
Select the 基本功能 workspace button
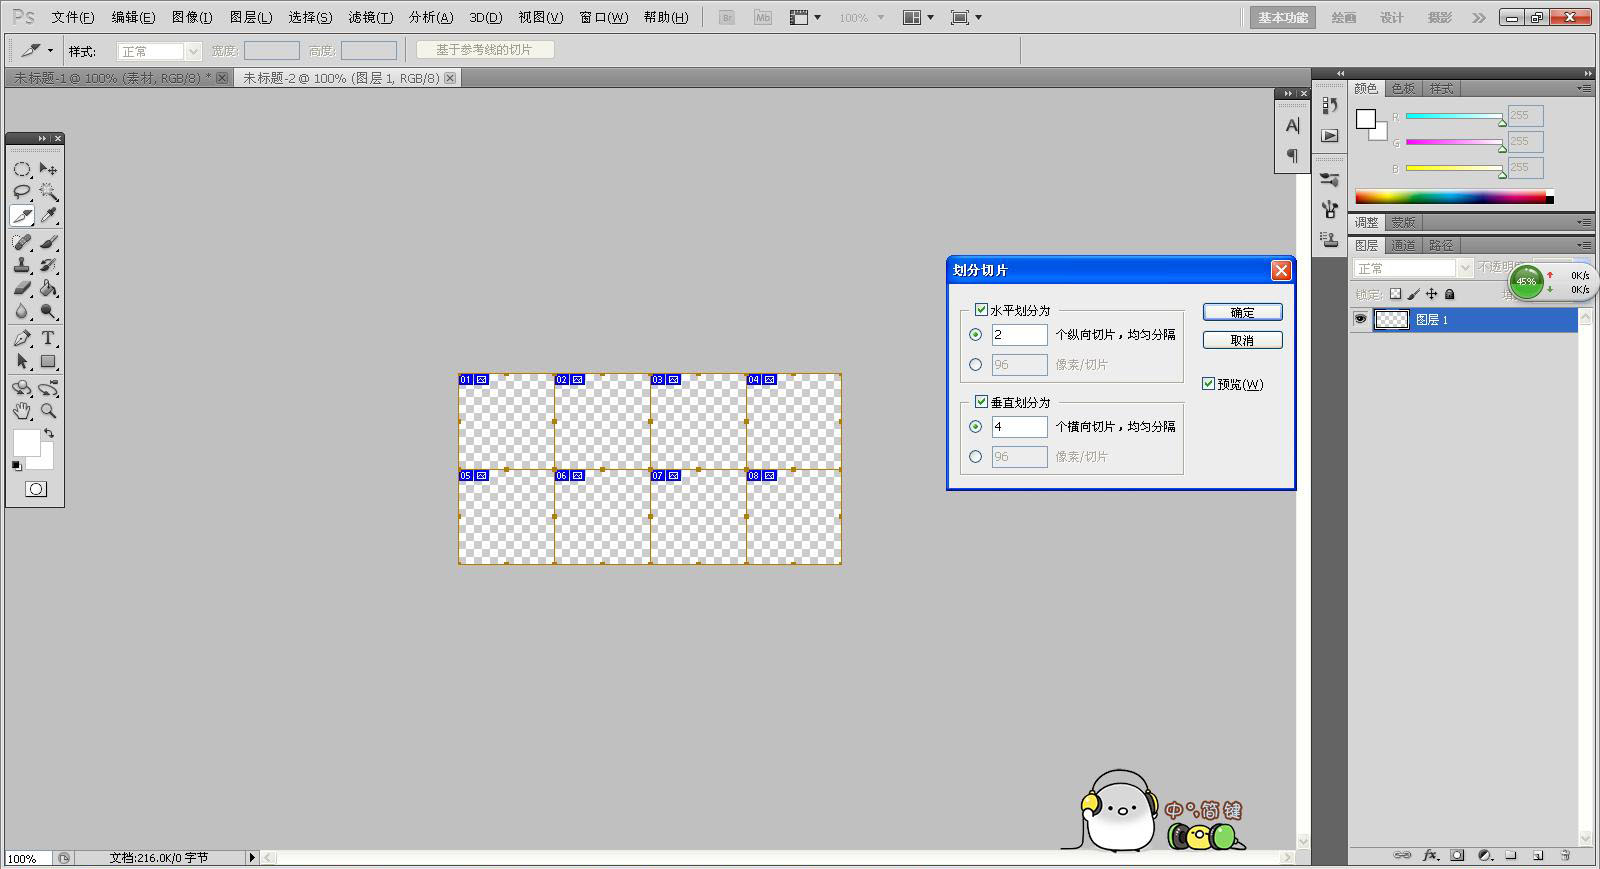1283,18
